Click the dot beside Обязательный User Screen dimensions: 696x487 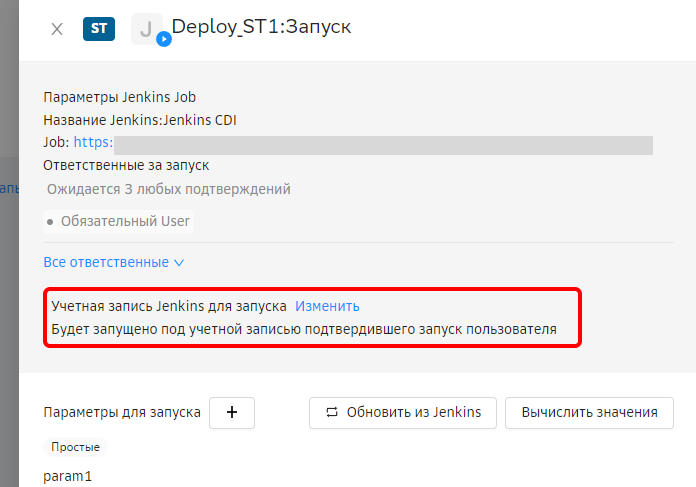pyautogui.click(x=50, y=221)
